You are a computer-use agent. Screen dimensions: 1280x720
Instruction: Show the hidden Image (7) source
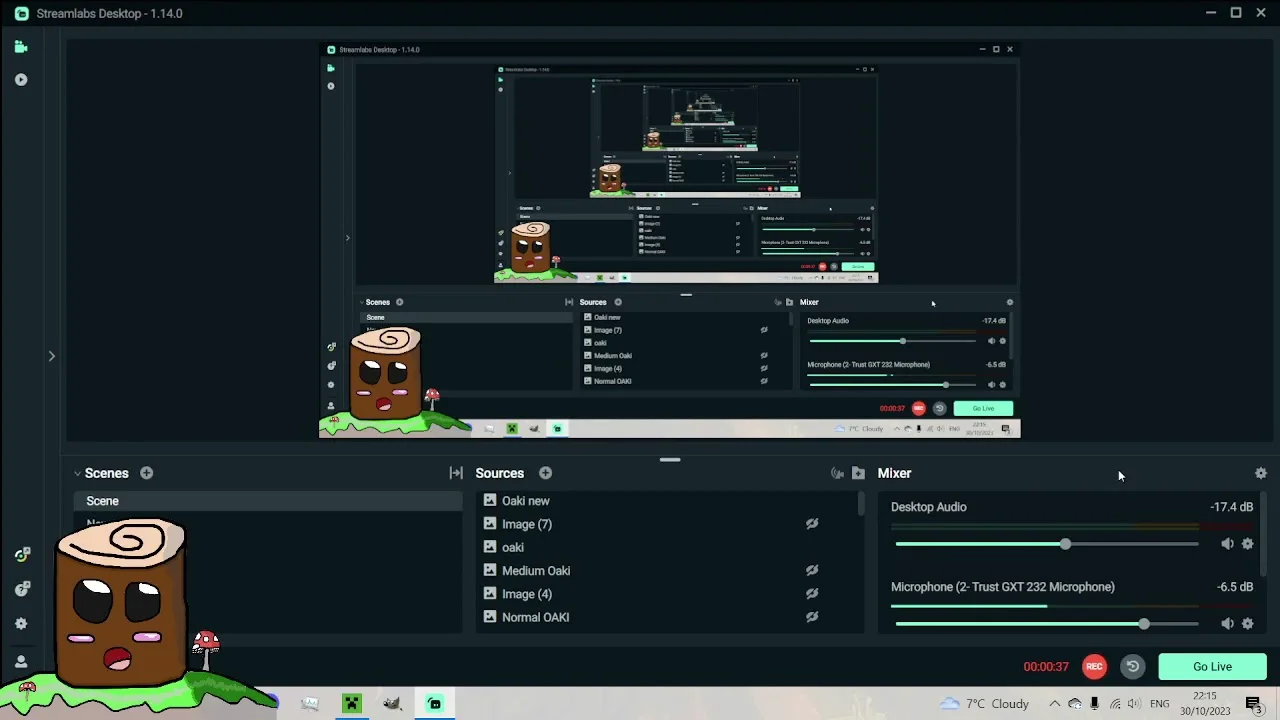click(812, 524)
